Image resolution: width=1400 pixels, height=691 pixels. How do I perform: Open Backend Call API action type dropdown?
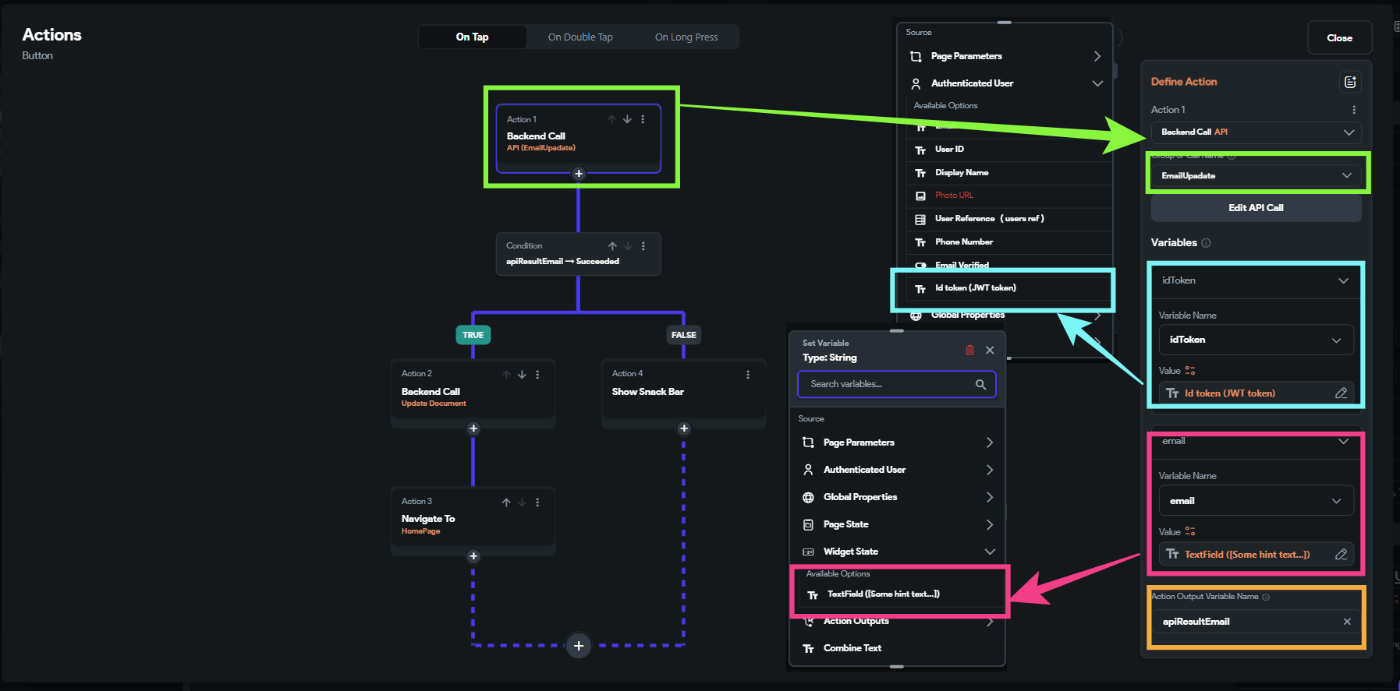[1256, 132]
